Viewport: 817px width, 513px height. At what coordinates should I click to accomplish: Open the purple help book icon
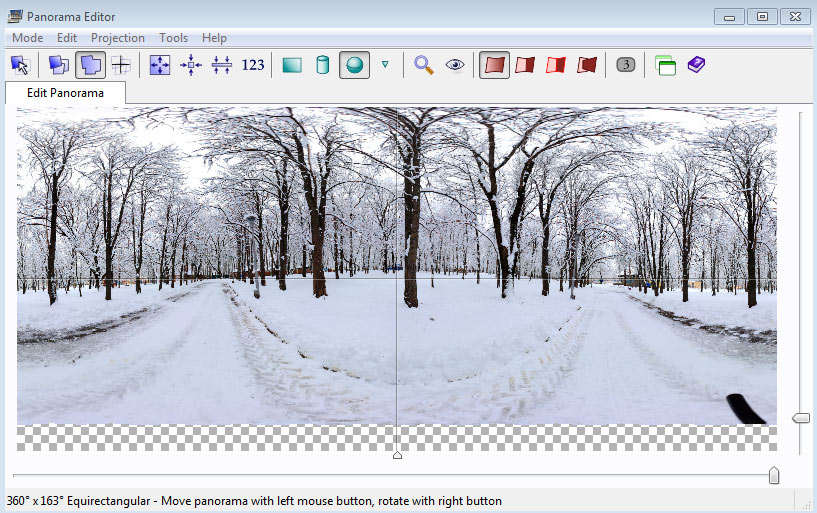(696, 65)
